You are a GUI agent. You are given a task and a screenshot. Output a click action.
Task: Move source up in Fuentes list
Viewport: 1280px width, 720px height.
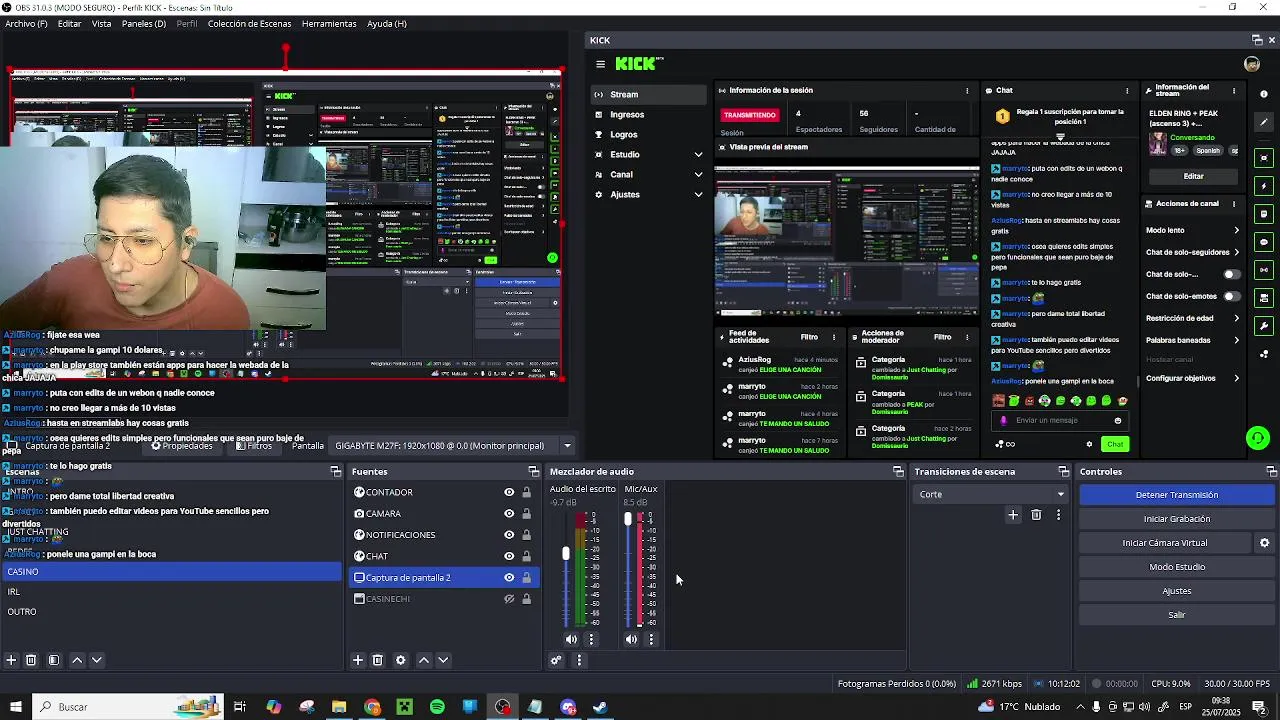pos(424,660)
